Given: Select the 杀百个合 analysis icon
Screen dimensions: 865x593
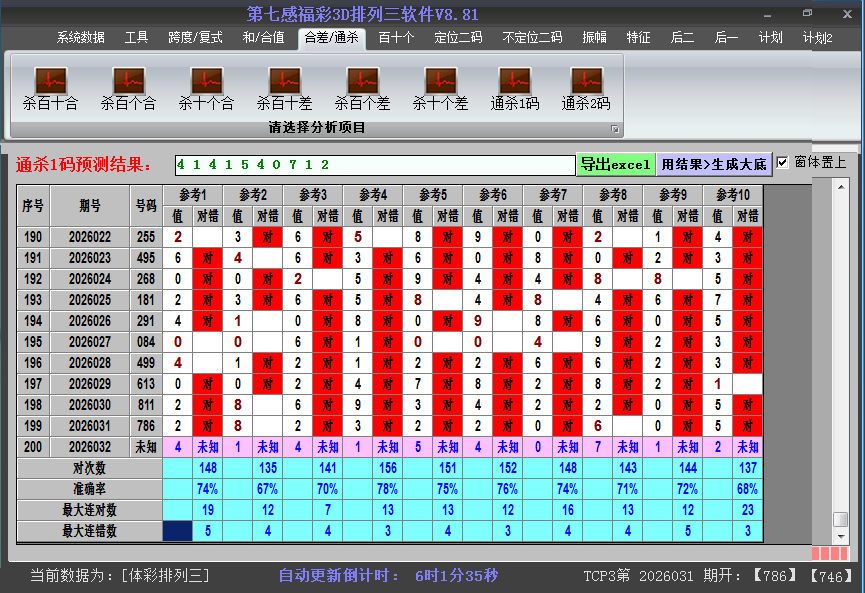Looking at the screenshot, I should [x=128, y=81].
